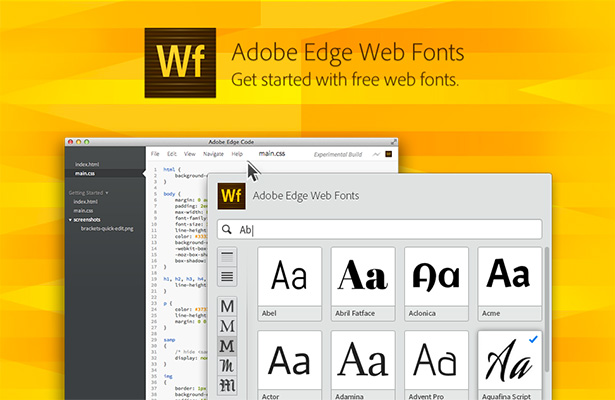Click the Get started with free web fonts tagline
This screenshot has height=400, width=615.
[x=345, y=79]
